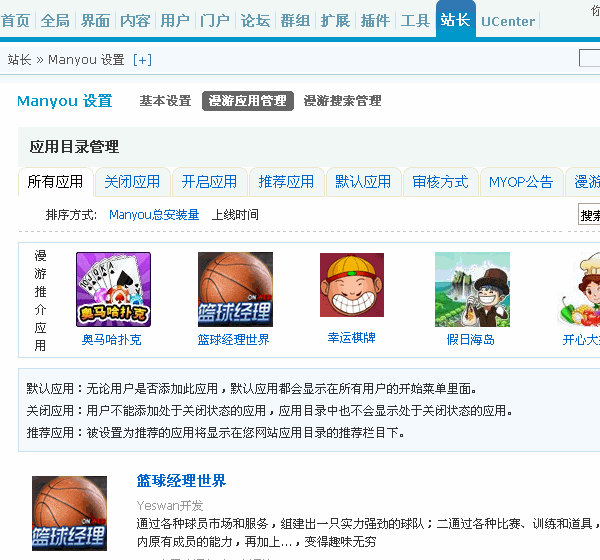This screenshot has width=600, height=560.
Task: Open the 内容 menu
Action: pos(135,21)
